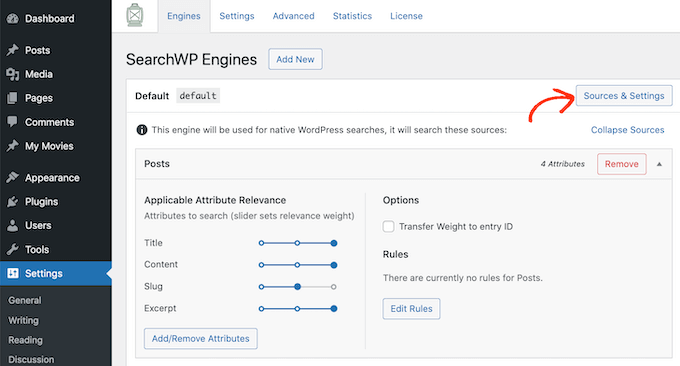Click the Posts pin icon in sidebar
680x366 pixels.
pos(13,50)
